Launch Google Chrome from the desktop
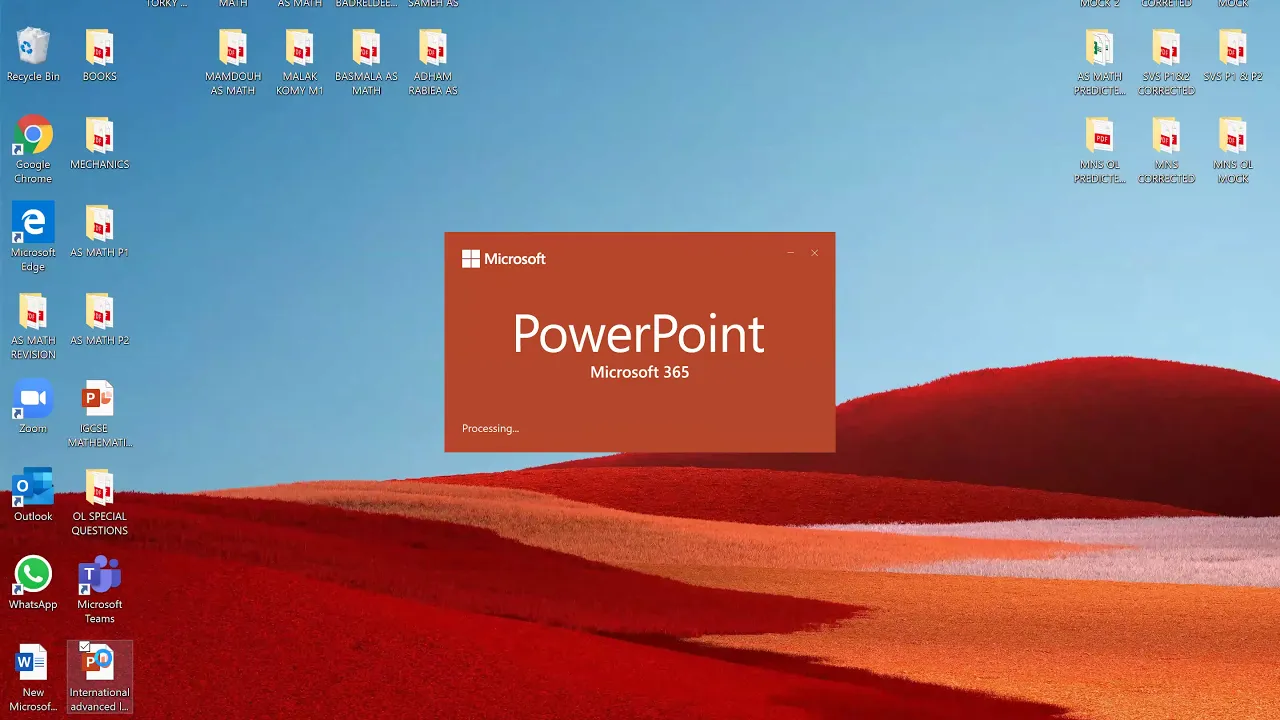The image size is (1280, 720). (x=33, y=151)
